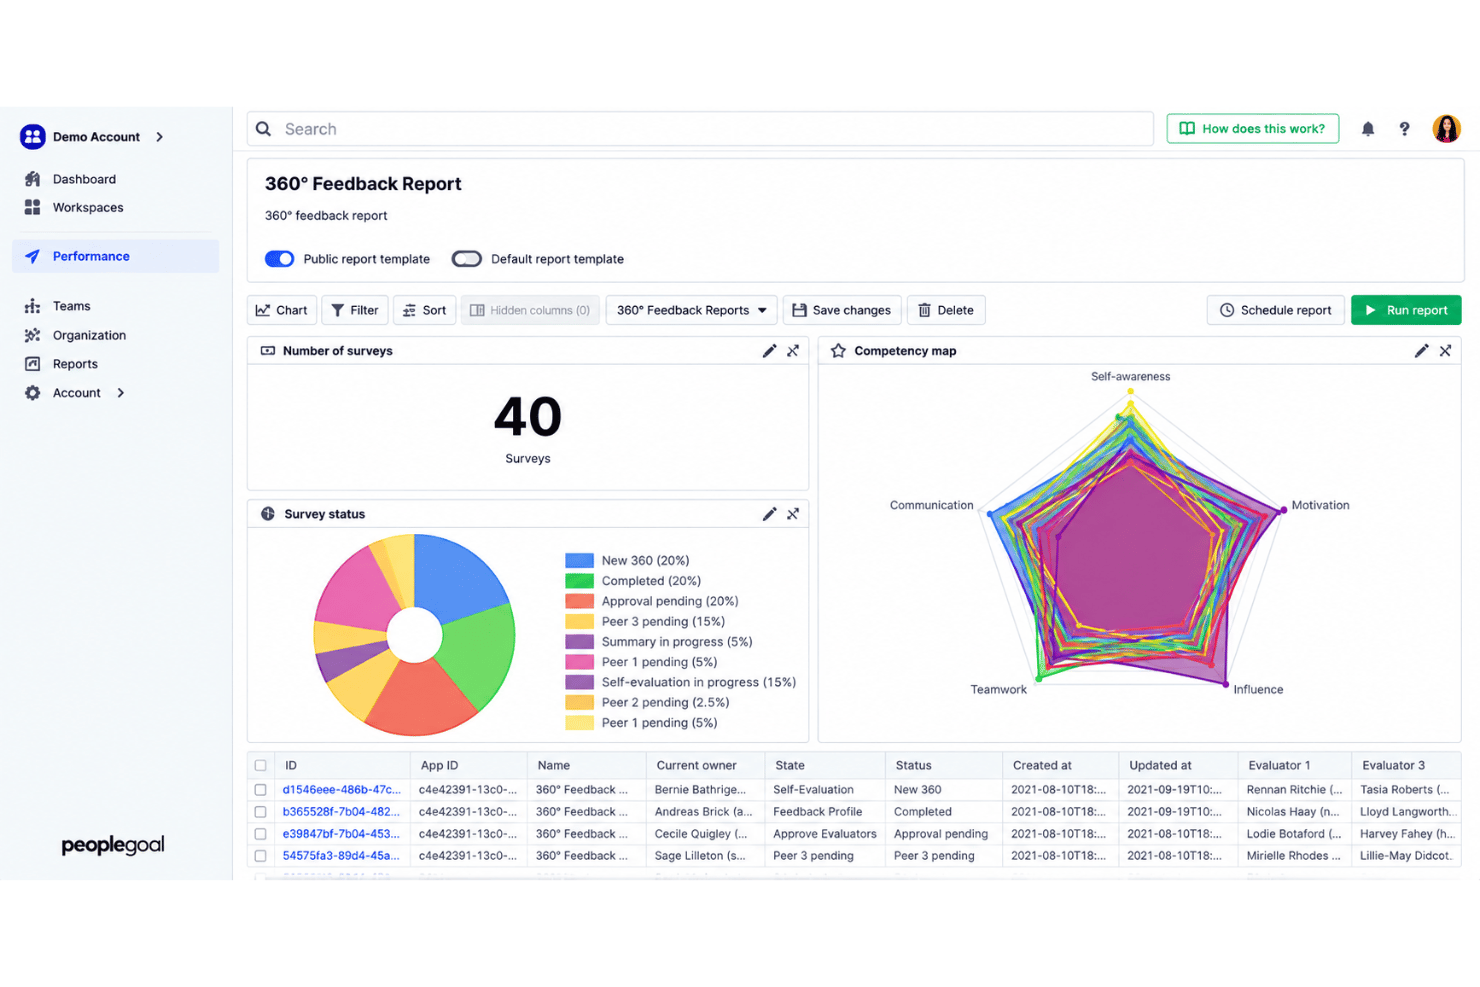
Task: Expand the Account submenu chevron
Action: [x=121, y=393]
